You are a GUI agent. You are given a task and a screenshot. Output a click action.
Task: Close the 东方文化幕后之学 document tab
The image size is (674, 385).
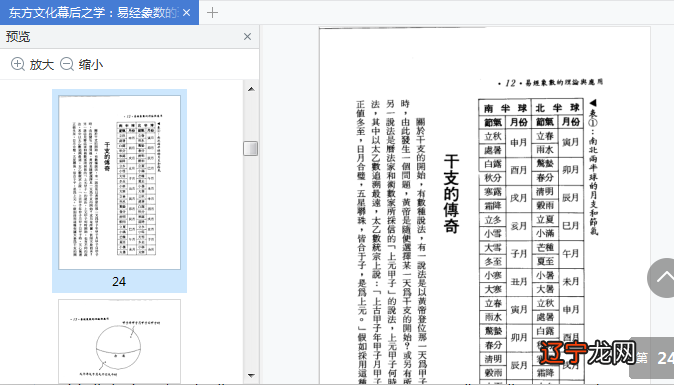187,13
